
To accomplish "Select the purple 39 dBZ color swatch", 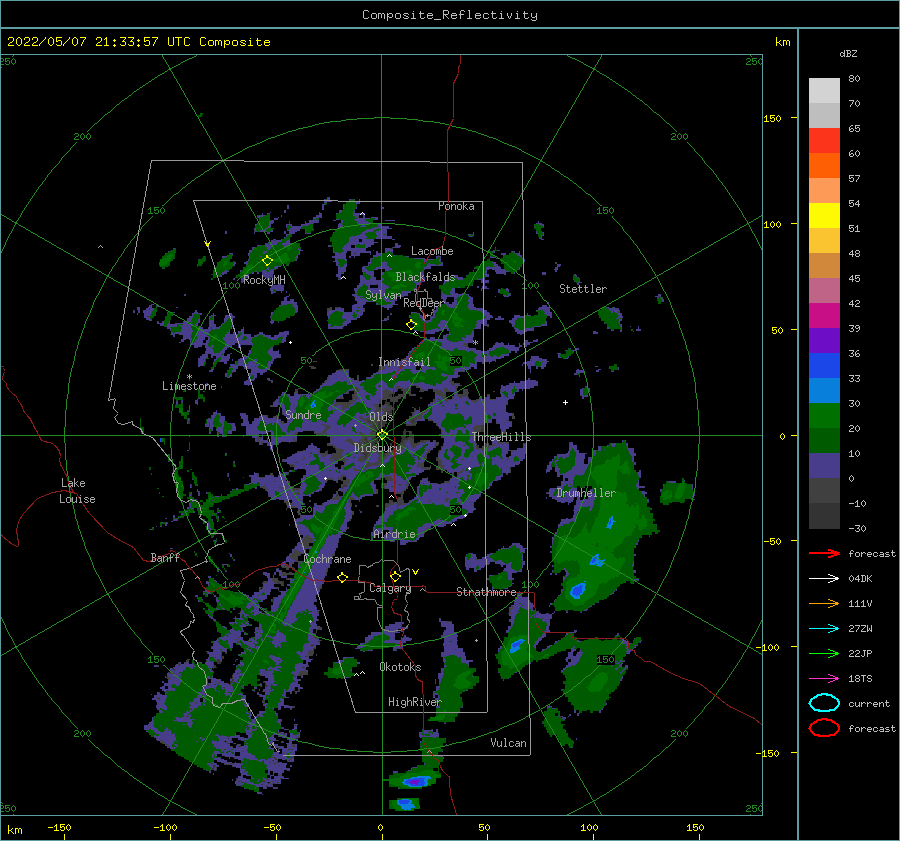I will point(824,340).
